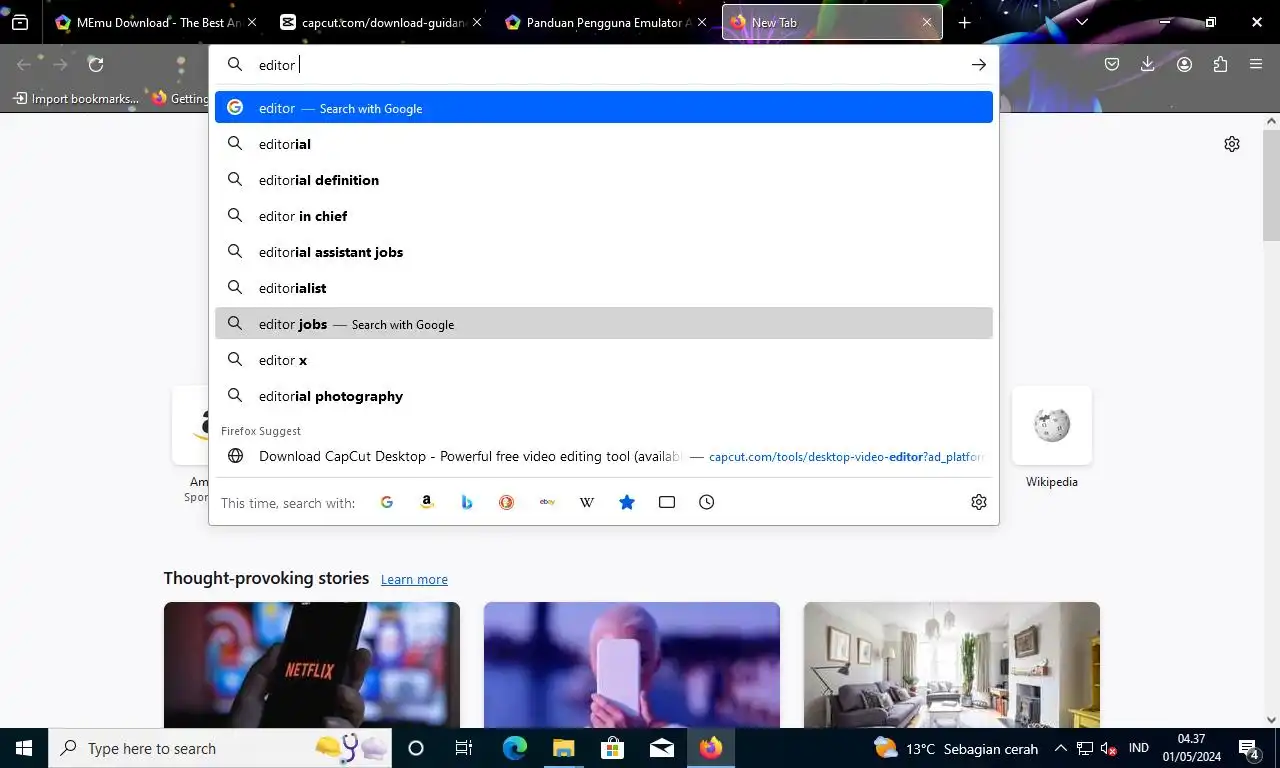Image resolution: width=1280 pixels, height=768 pixels.
Task: Pick the 'editorial' suggestion
Action: click(604, 144)
